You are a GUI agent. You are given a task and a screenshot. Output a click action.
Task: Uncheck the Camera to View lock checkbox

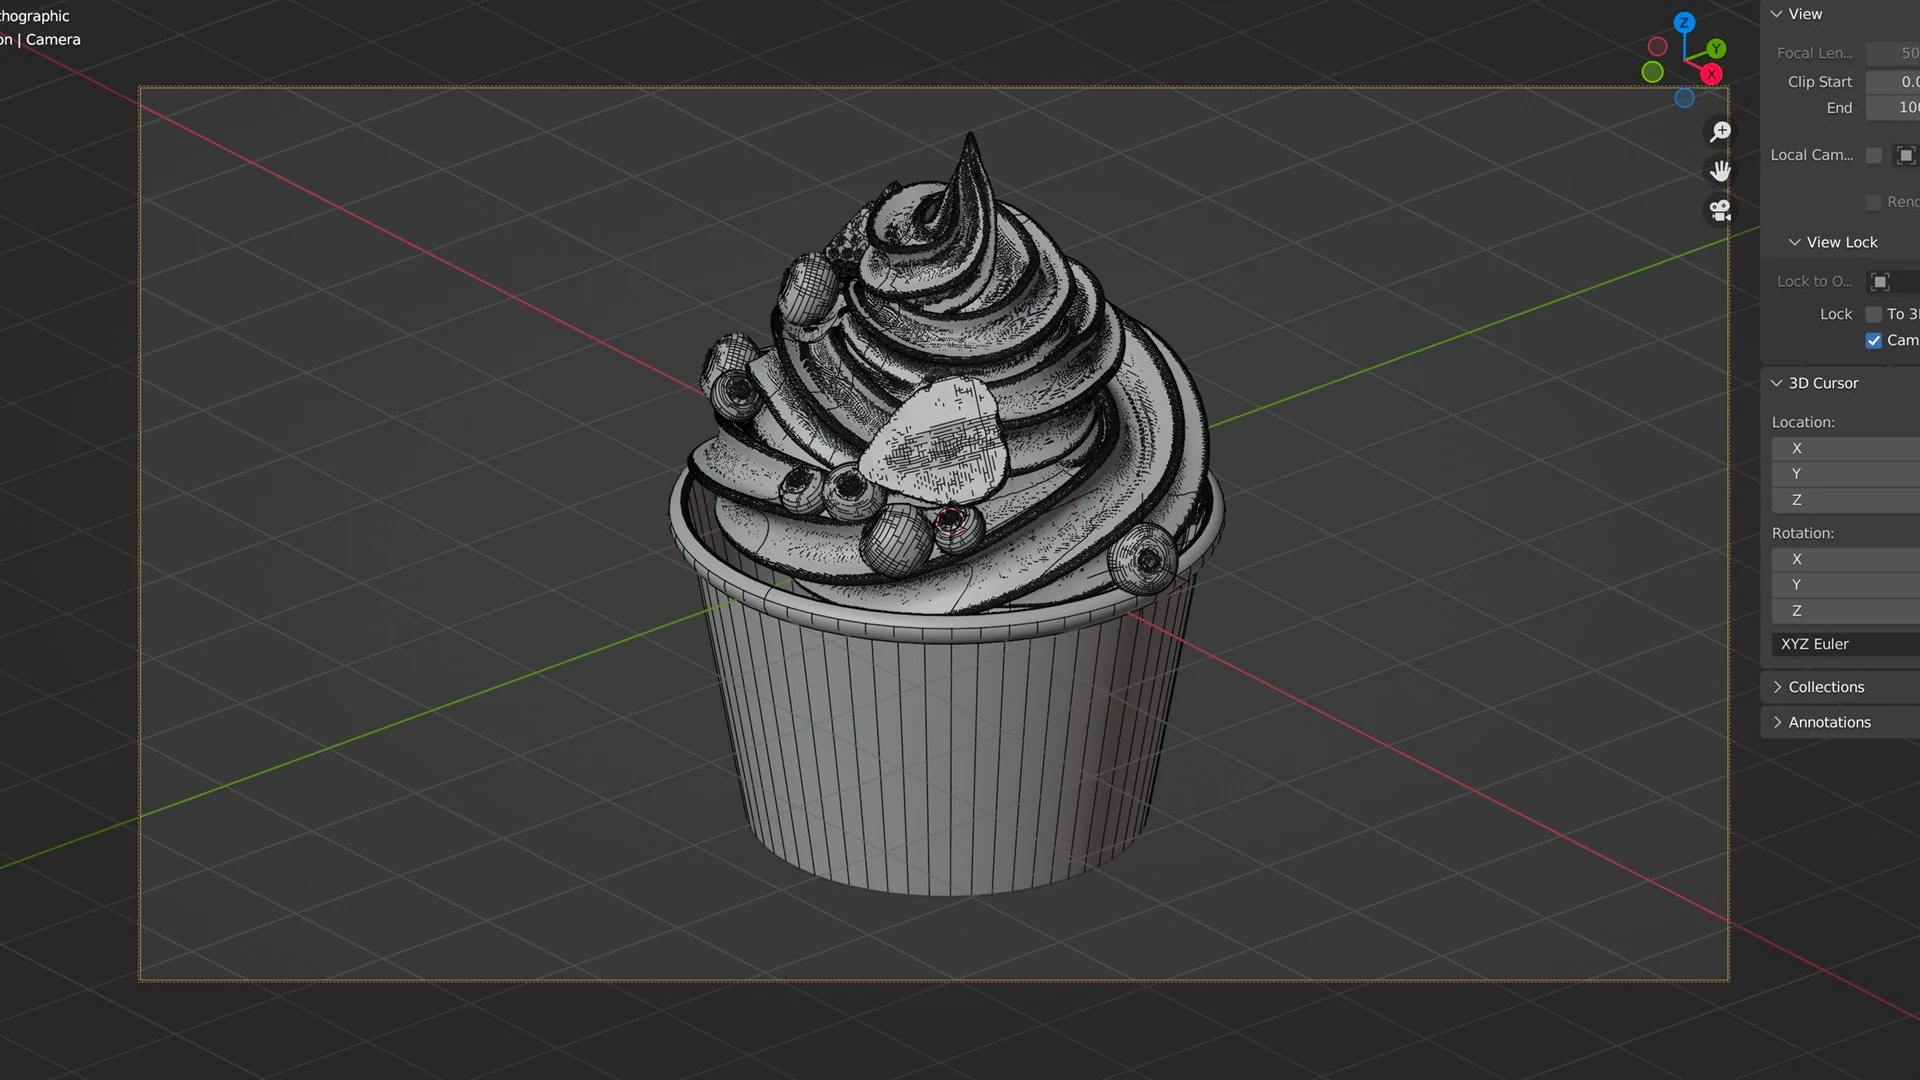coord(1874,340)
